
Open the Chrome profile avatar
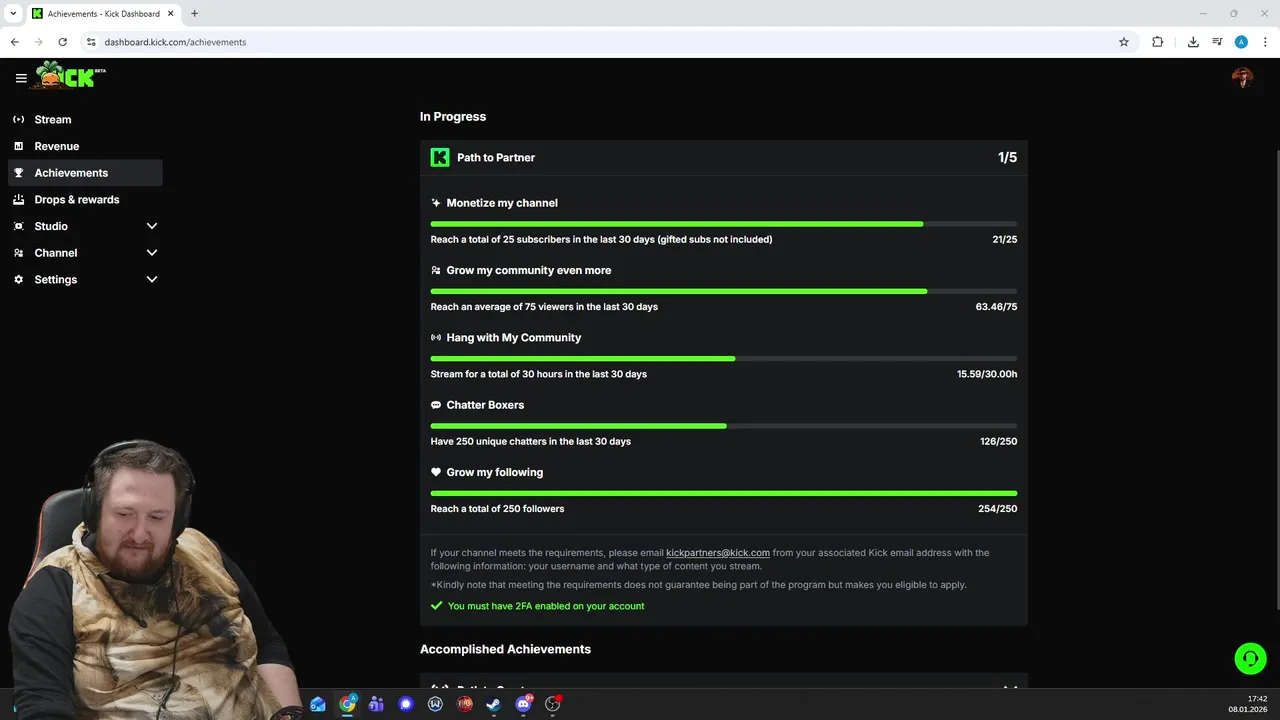[1241, 42]
